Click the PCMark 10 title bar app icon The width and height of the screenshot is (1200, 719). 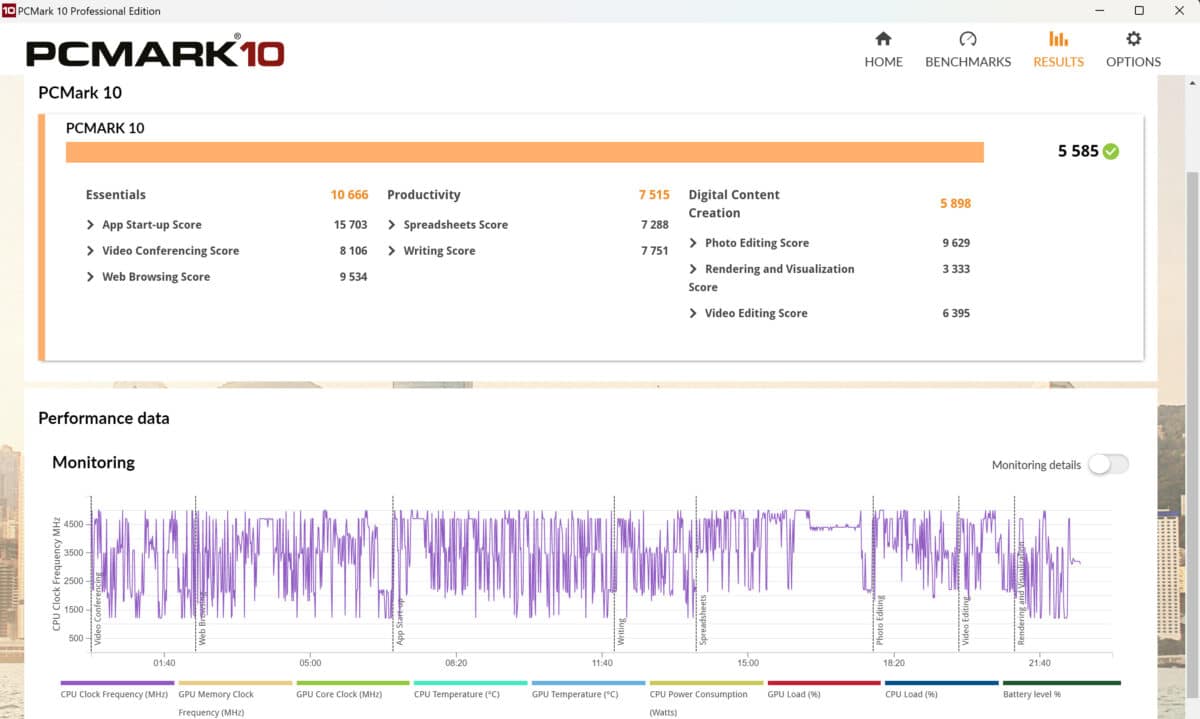click(9, 11)
